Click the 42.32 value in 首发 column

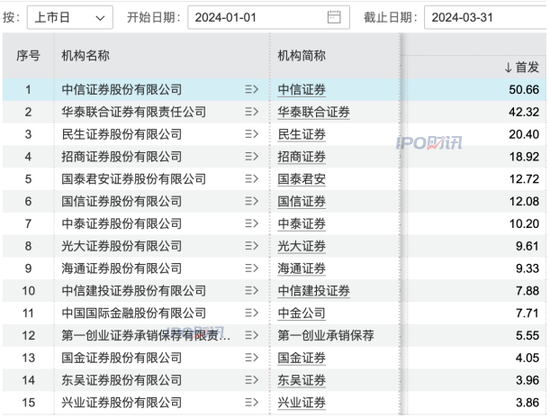(x=524, y=112)
